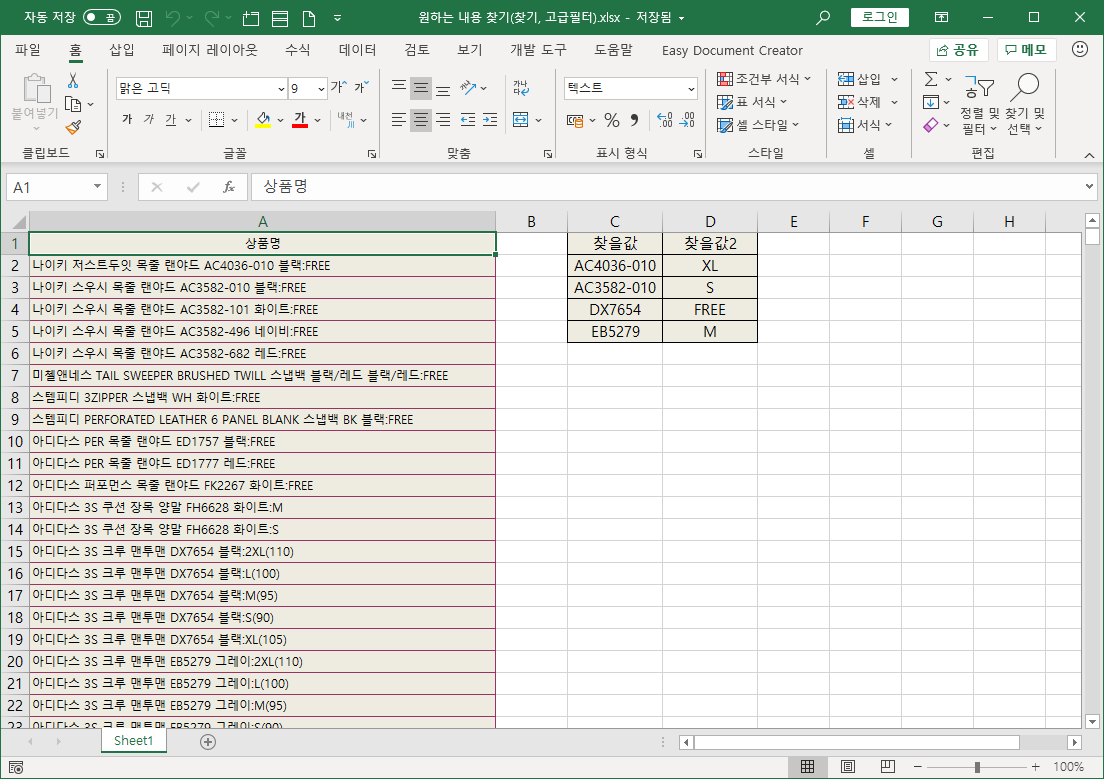Open Easy Document Creator tab
Screen dimensions: 1104x779
tap(732, 51)
